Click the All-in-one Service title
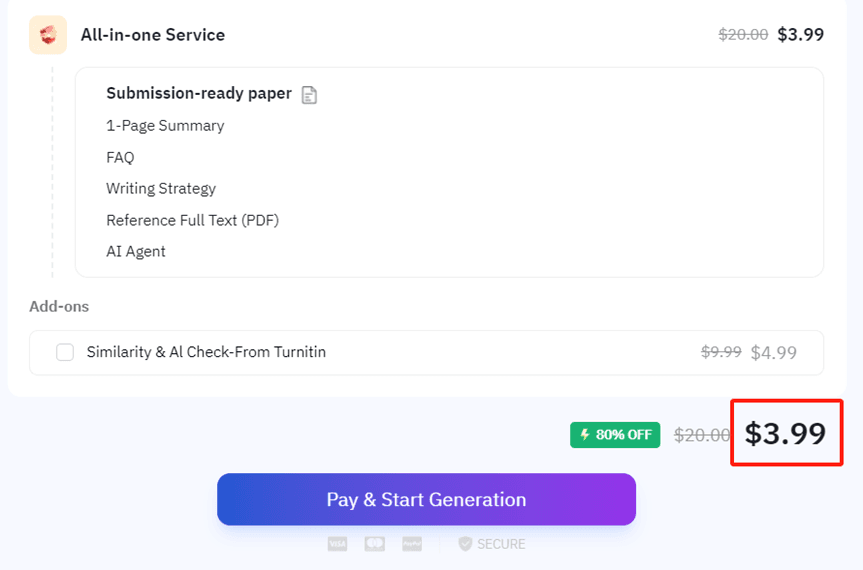This screenshot has width=863, height=570. [153, 35]
